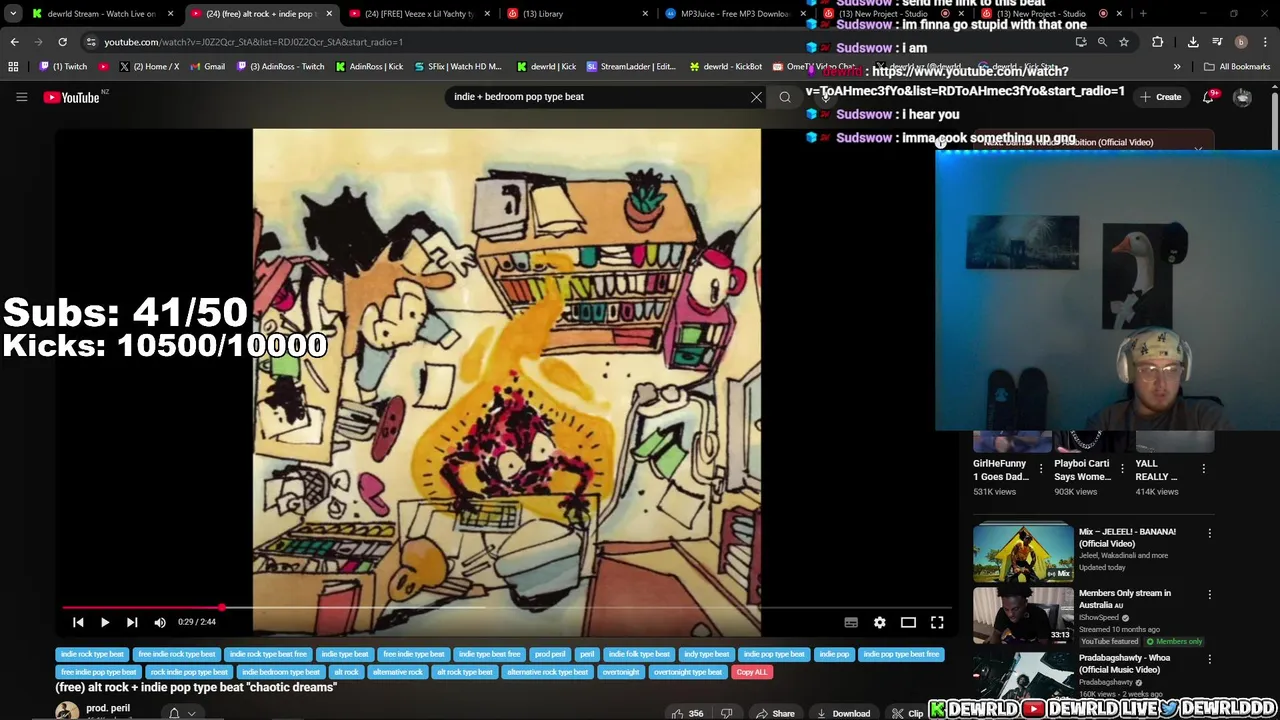The image size is (1280, 720).
Task: Open Chrome extensions puzzle icon
Action: (x=1157, y=42)
